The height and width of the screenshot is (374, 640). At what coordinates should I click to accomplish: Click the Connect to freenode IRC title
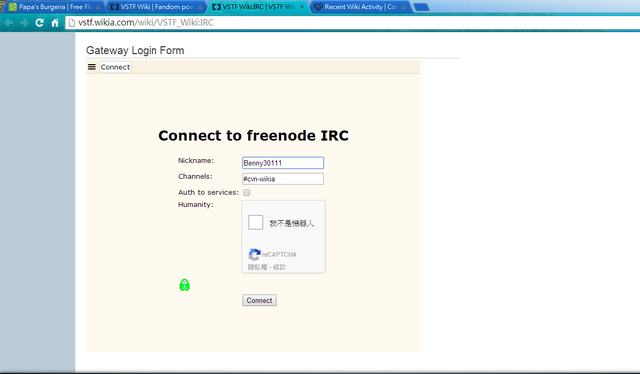point(253,136)
